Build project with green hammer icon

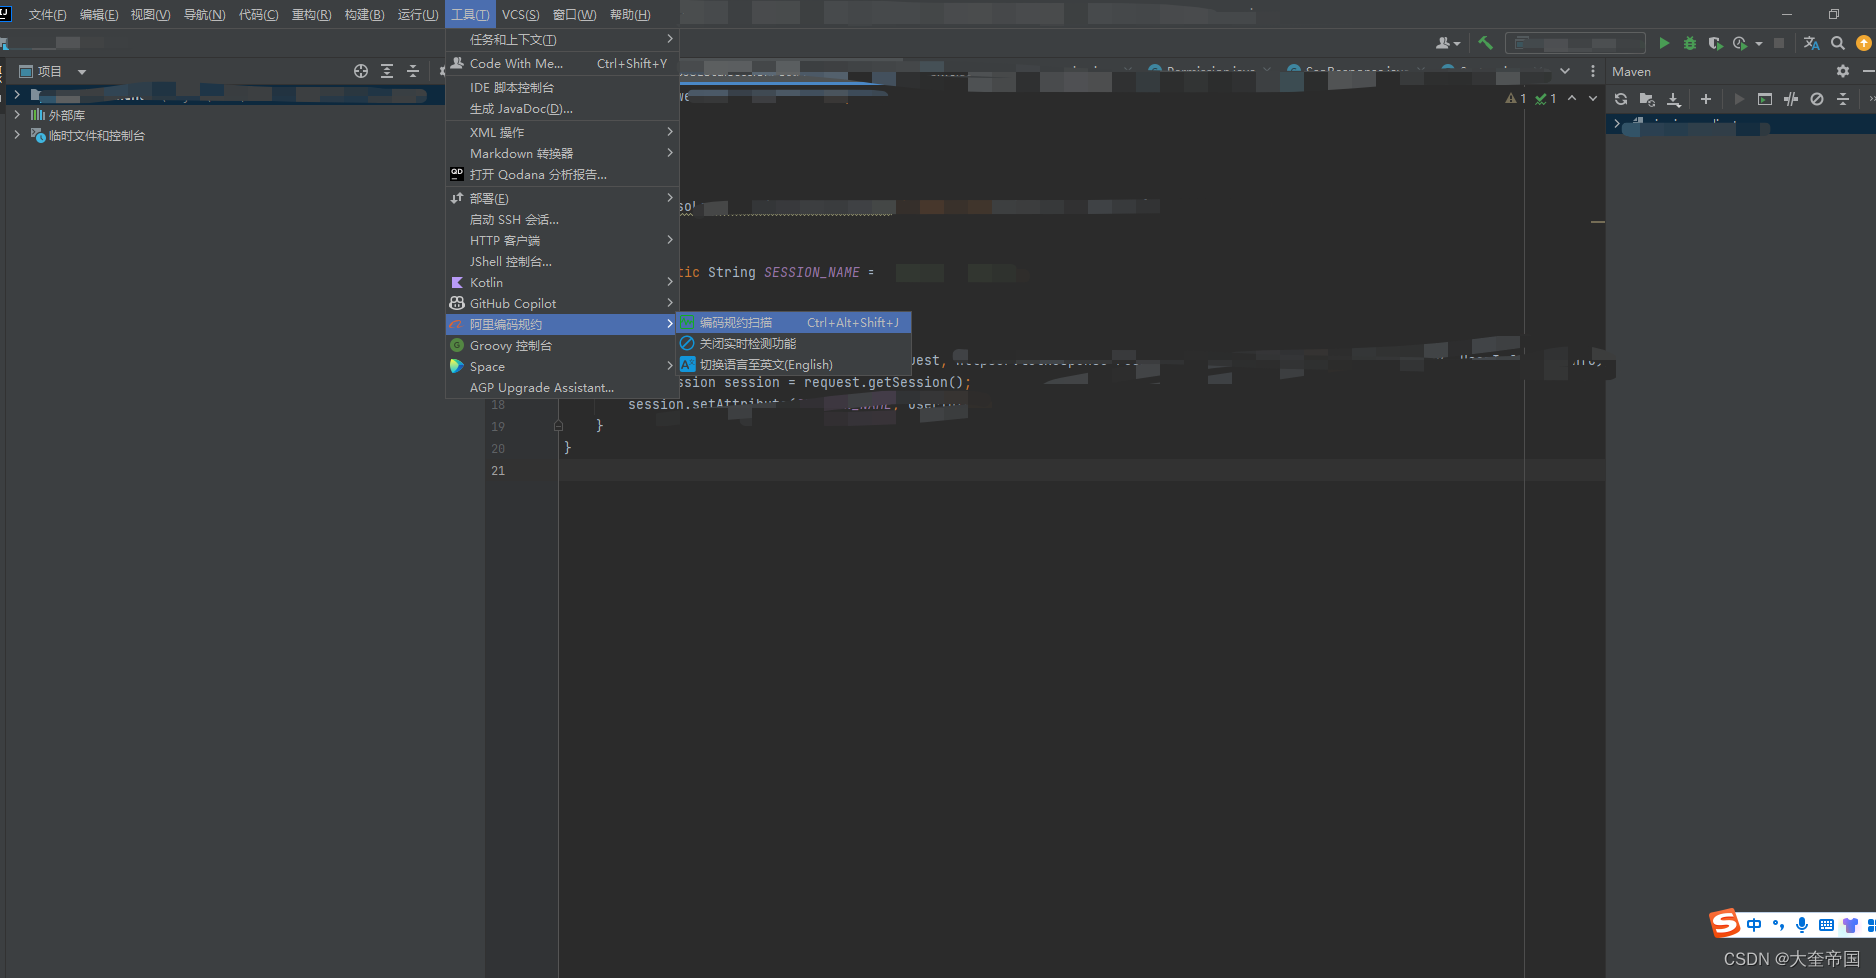(1485, 43)
